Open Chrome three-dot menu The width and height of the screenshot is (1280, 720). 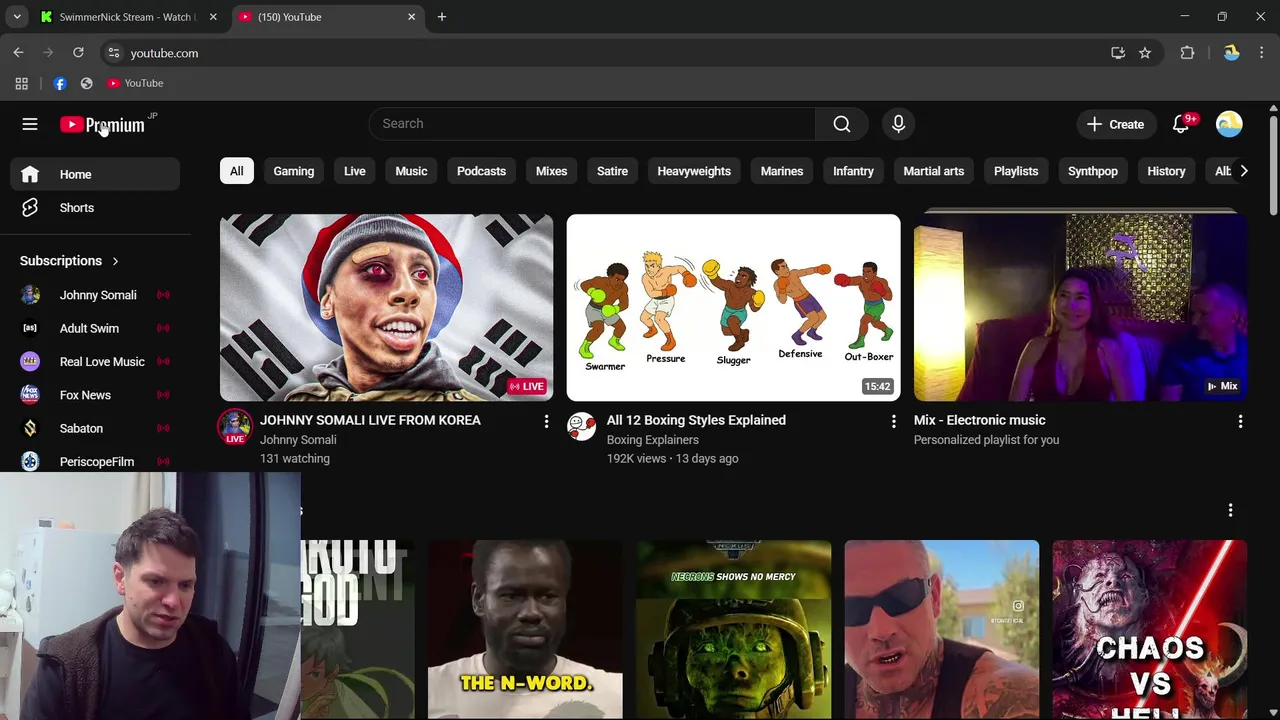coord(1261,53)
